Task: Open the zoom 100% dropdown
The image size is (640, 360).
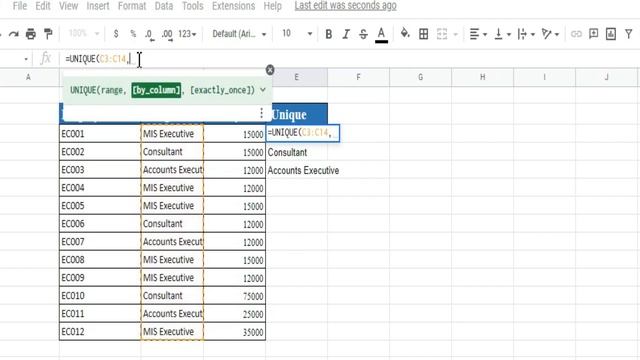Action: (x=84, y=33)
